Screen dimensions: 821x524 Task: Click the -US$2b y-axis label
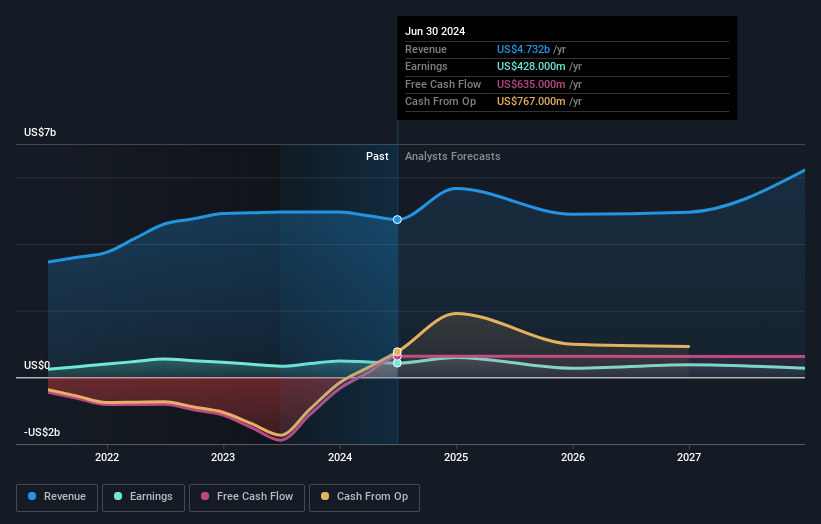point(42,432)
